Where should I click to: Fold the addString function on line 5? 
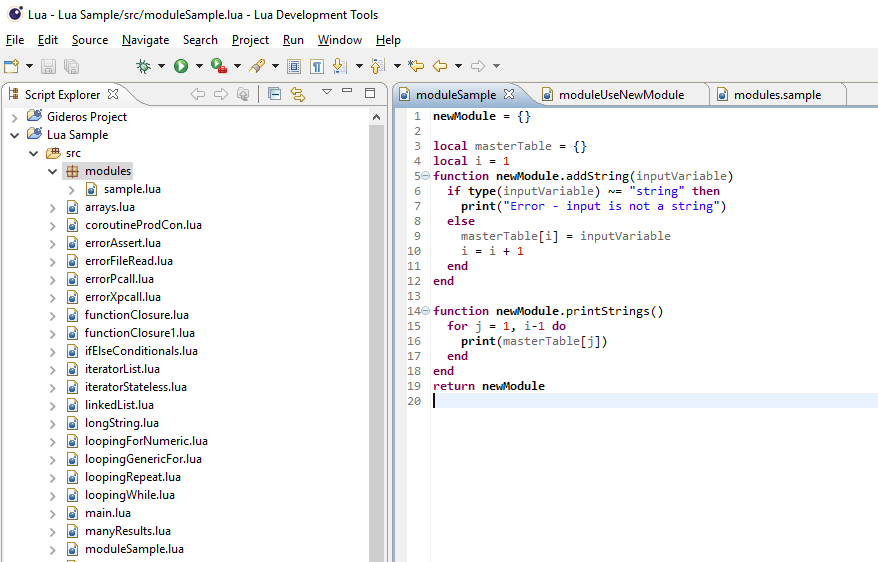click(426, 176)
